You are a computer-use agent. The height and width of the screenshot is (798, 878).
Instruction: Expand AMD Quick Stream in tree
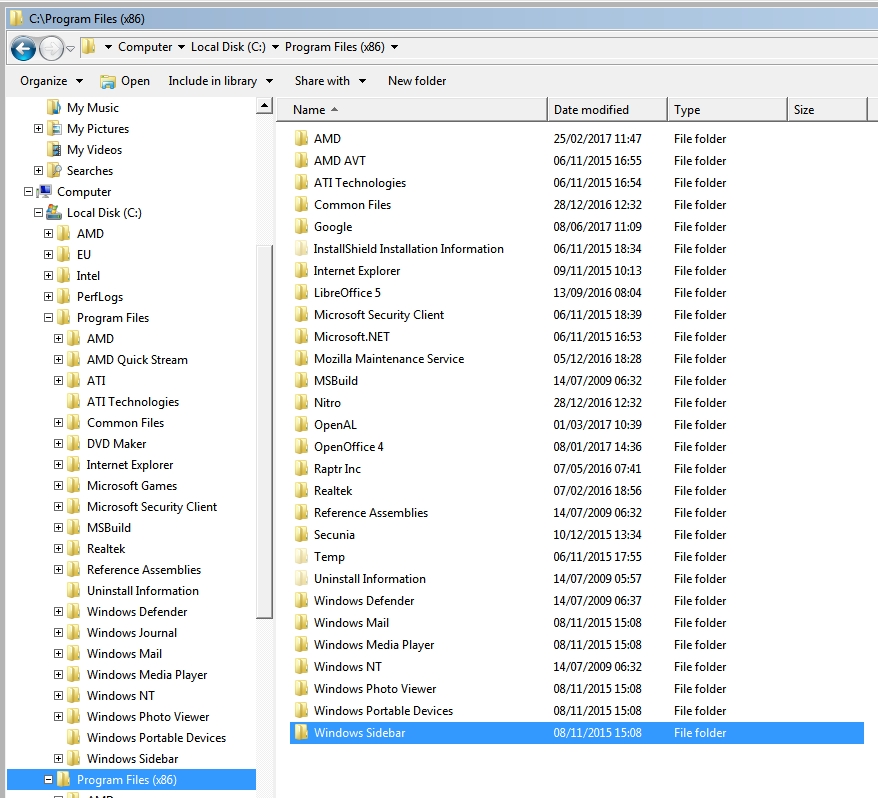pos(58,360)
